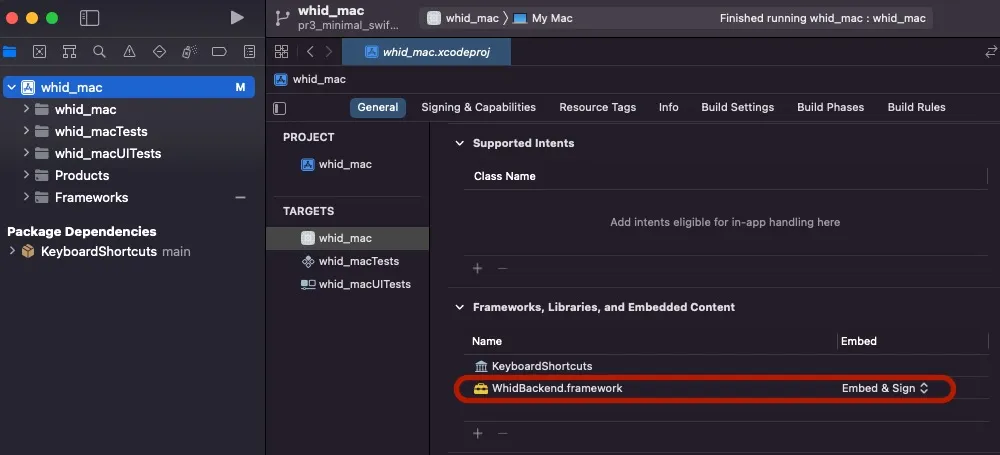The height and width of the screenshot is (455, 1000).
Task: Open the Breakpoint navigator icon
Action: [x=219, y=52]
